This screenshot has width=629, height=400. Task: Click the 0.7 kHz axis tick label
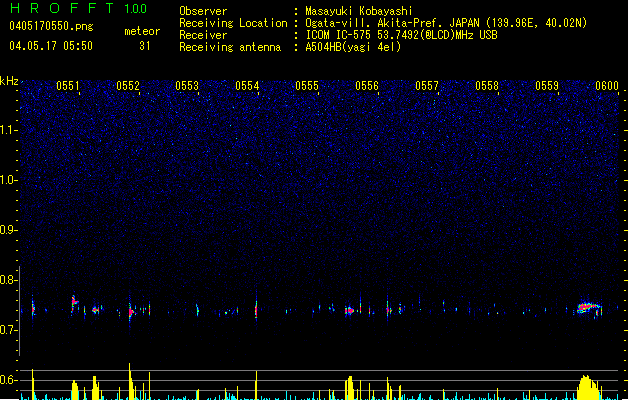click(x=8, y=330)
